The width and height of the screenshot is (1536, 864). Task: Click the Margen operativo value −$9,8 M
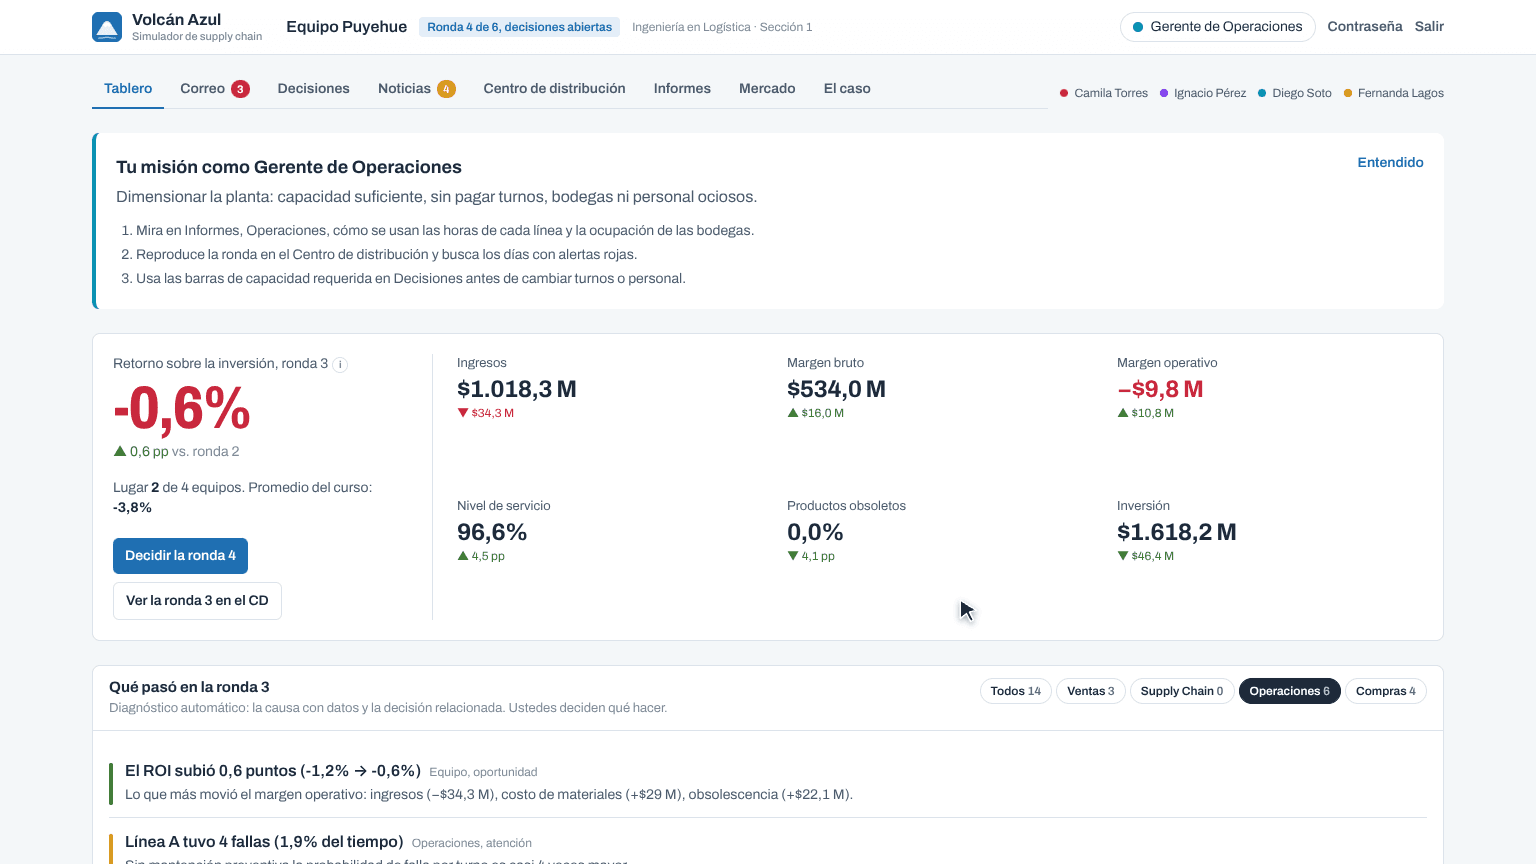point(1160,389)
